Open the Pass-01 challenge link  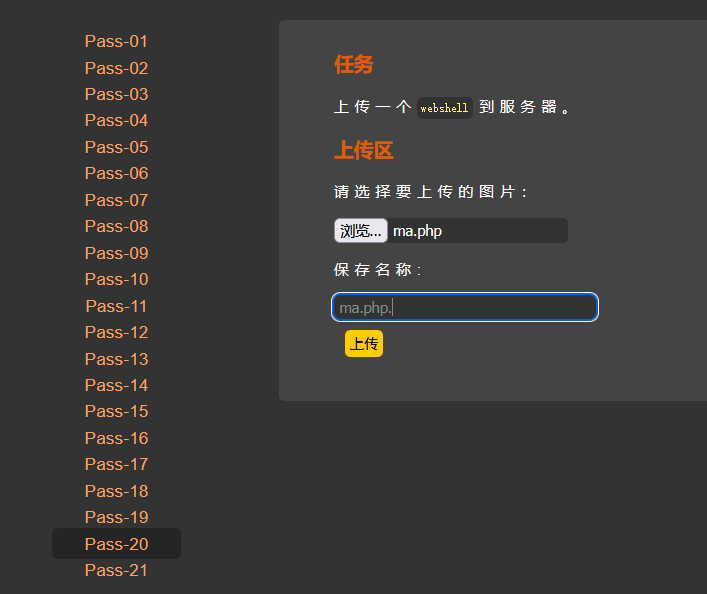coord(116,41)
